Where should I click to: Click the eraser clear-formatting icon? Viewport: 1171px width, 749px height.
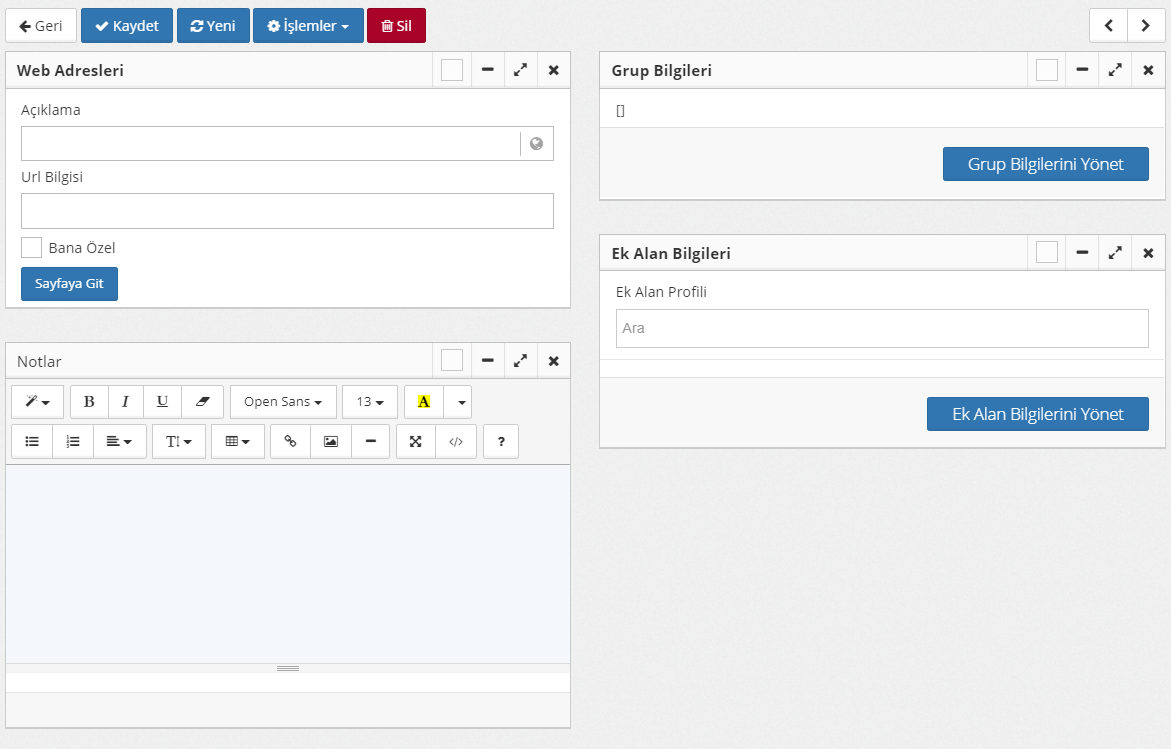203,402
